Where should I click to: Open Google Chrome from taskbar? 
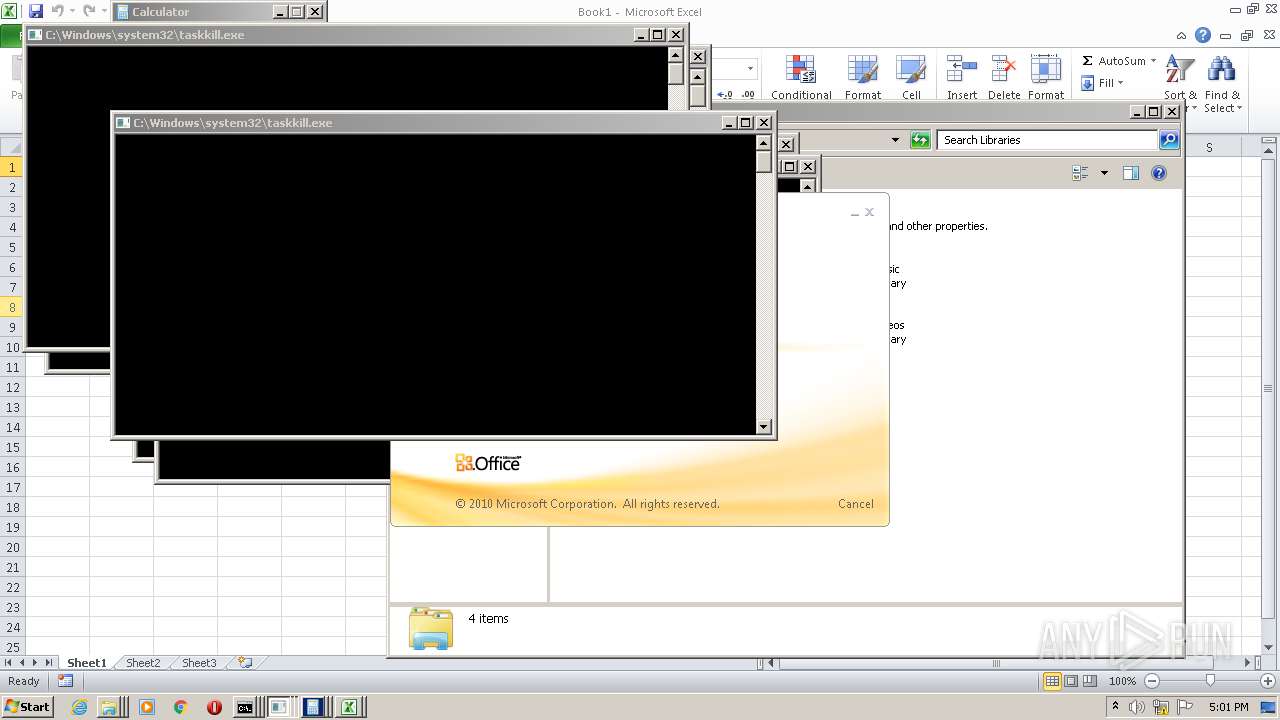coord(180,707)
